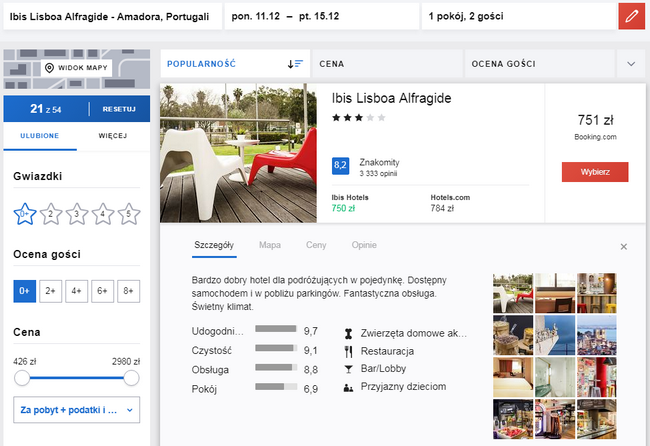Image resolution: width=650 pixels, height=446 pixels.
Task: Open the map view pin icon
Action: [x=50, y=67]
